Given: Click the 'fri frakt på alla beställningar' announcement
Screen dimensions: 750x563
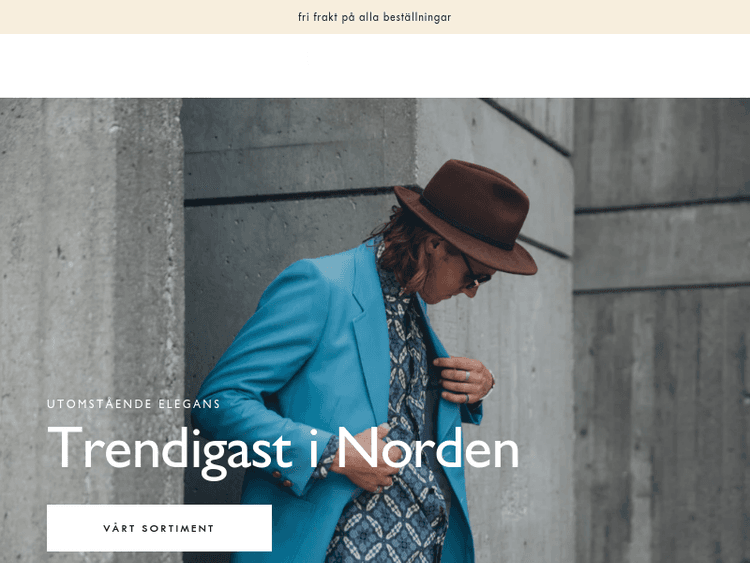Looking at the screenshot, I should tap(375, 17).
